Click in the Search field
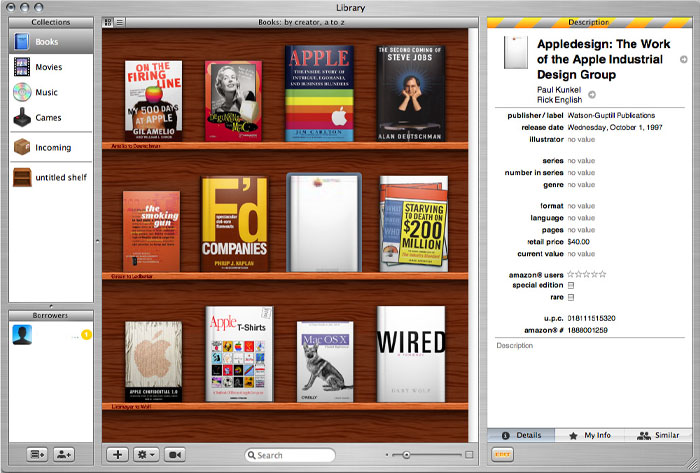This screenshot has width=700, height=473. [290, 455]
